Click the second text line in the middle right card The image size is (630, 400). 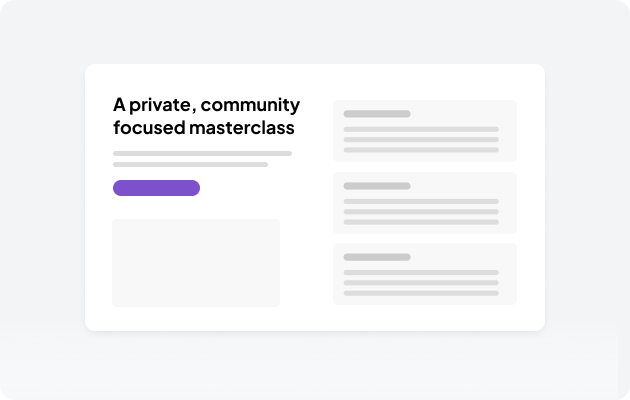click(421, 211)
